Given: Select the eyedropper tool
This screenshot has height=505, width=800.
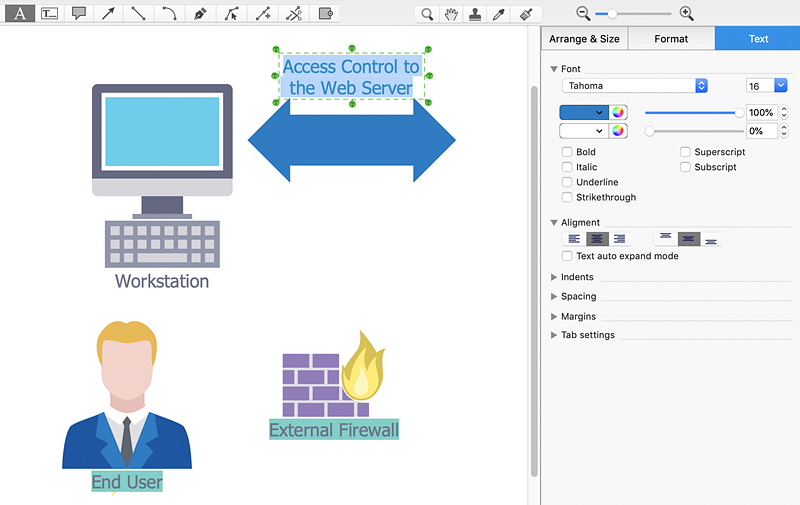Looking at the screenshot, I should tap(499, 14).
